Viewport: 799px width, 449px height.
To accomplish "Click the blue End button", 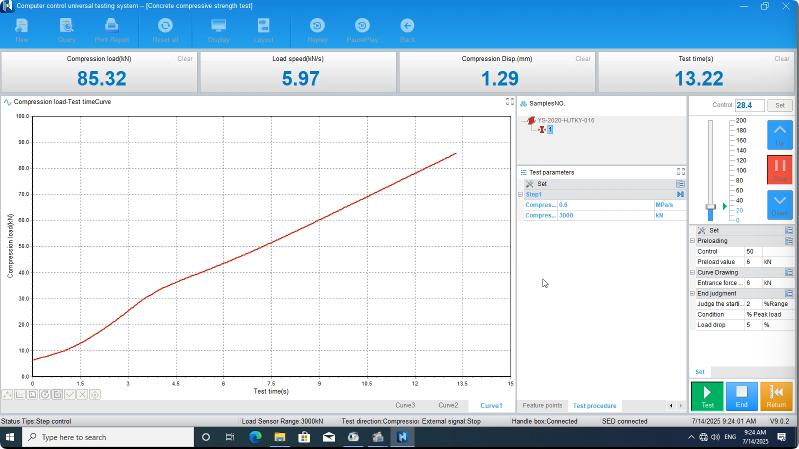I will (x=741, y=396).
